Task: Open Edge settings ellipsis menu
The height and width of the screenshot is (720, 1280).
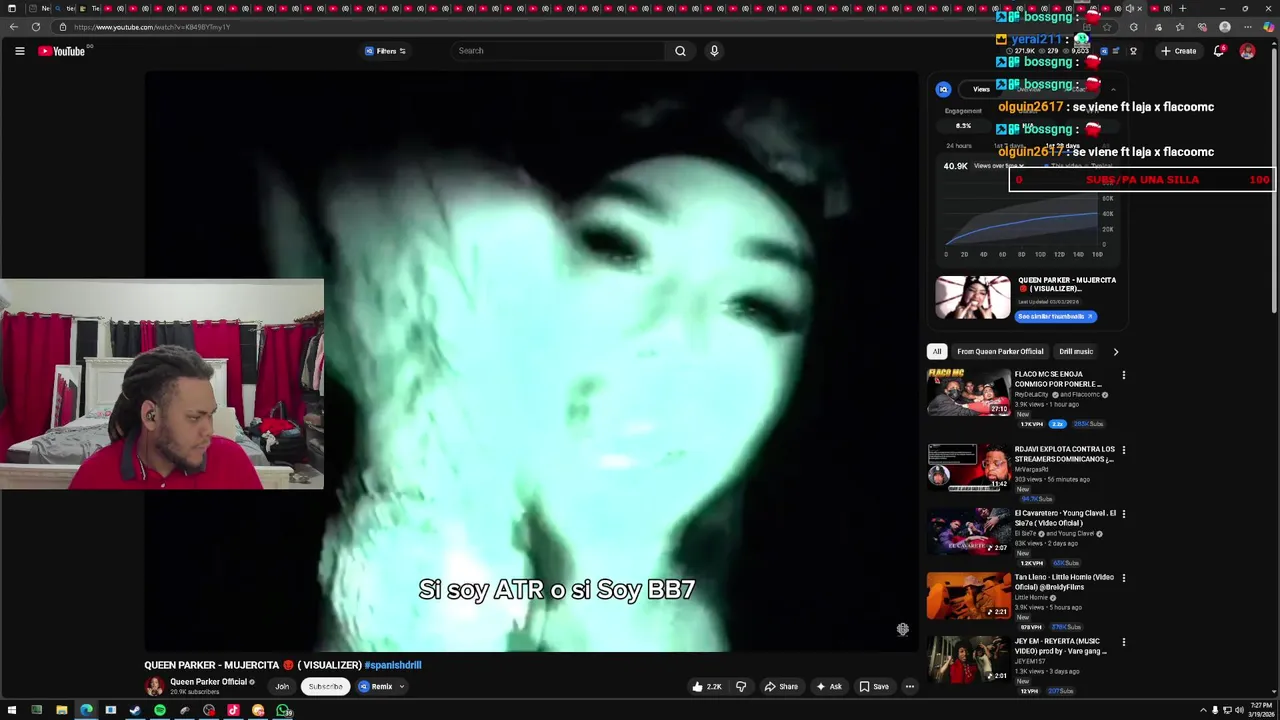Action: [x=1247, y=27]
